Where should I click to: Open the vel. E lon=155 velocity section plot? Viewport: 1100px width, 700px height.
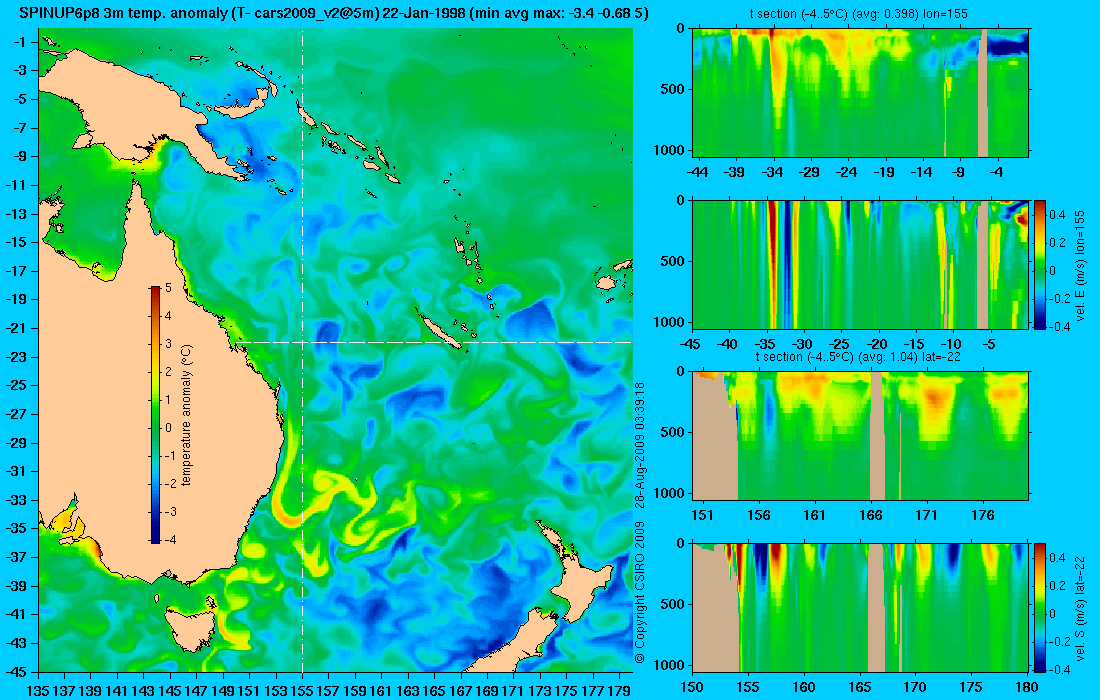(x=861, y=264)
